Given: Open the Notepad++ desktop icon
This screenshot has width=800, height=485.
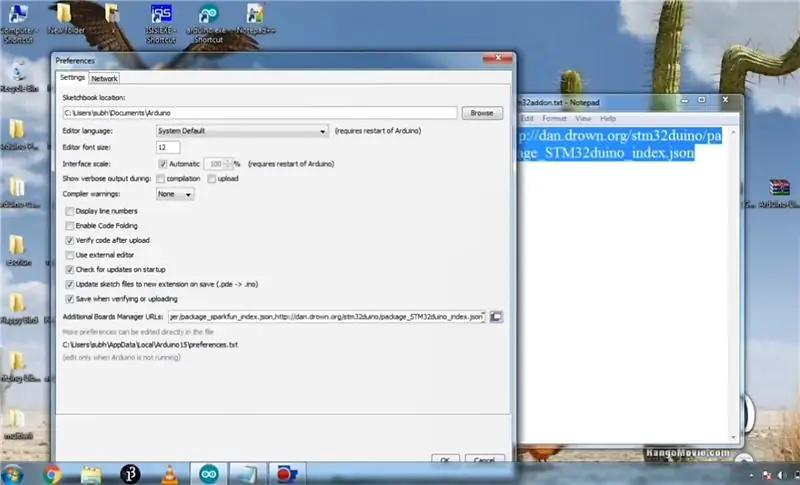Looking at the screenshot, I should pyautogui.click(x=255, y=19).
